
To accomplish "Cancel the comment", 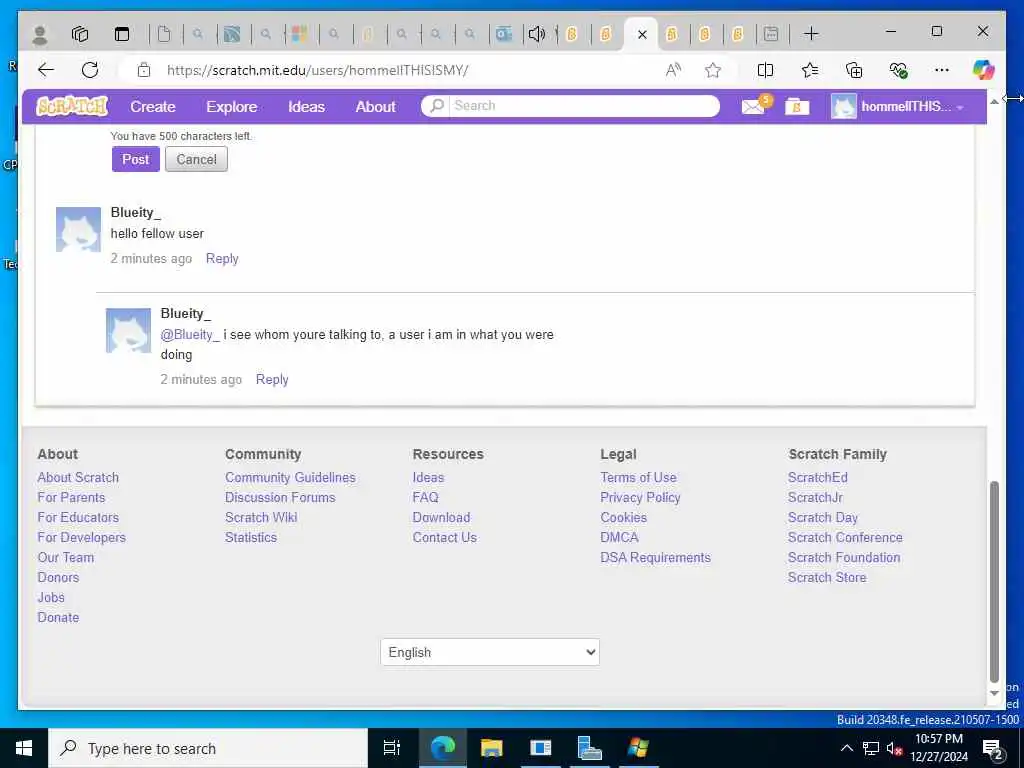I will (197, 159).
